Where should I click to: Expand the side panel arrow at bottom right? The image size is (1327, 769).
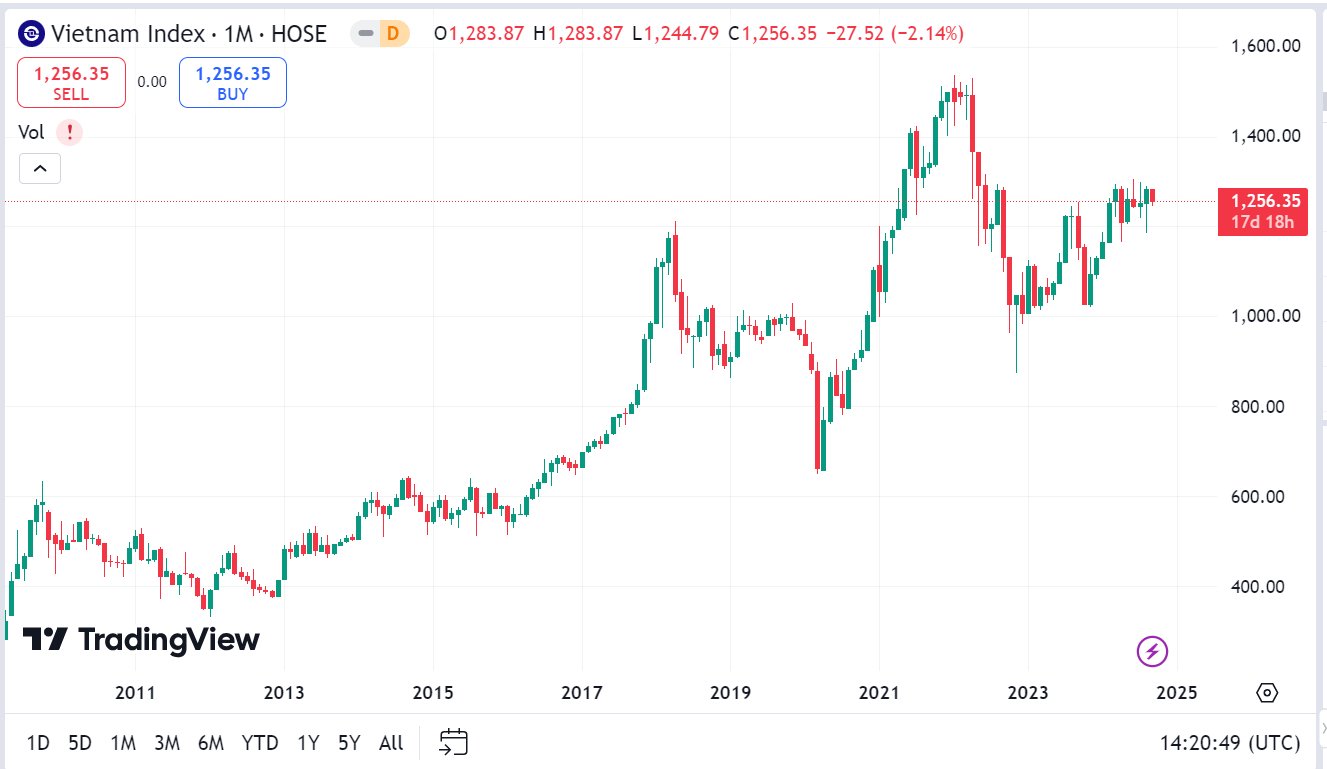[1323, 730]
